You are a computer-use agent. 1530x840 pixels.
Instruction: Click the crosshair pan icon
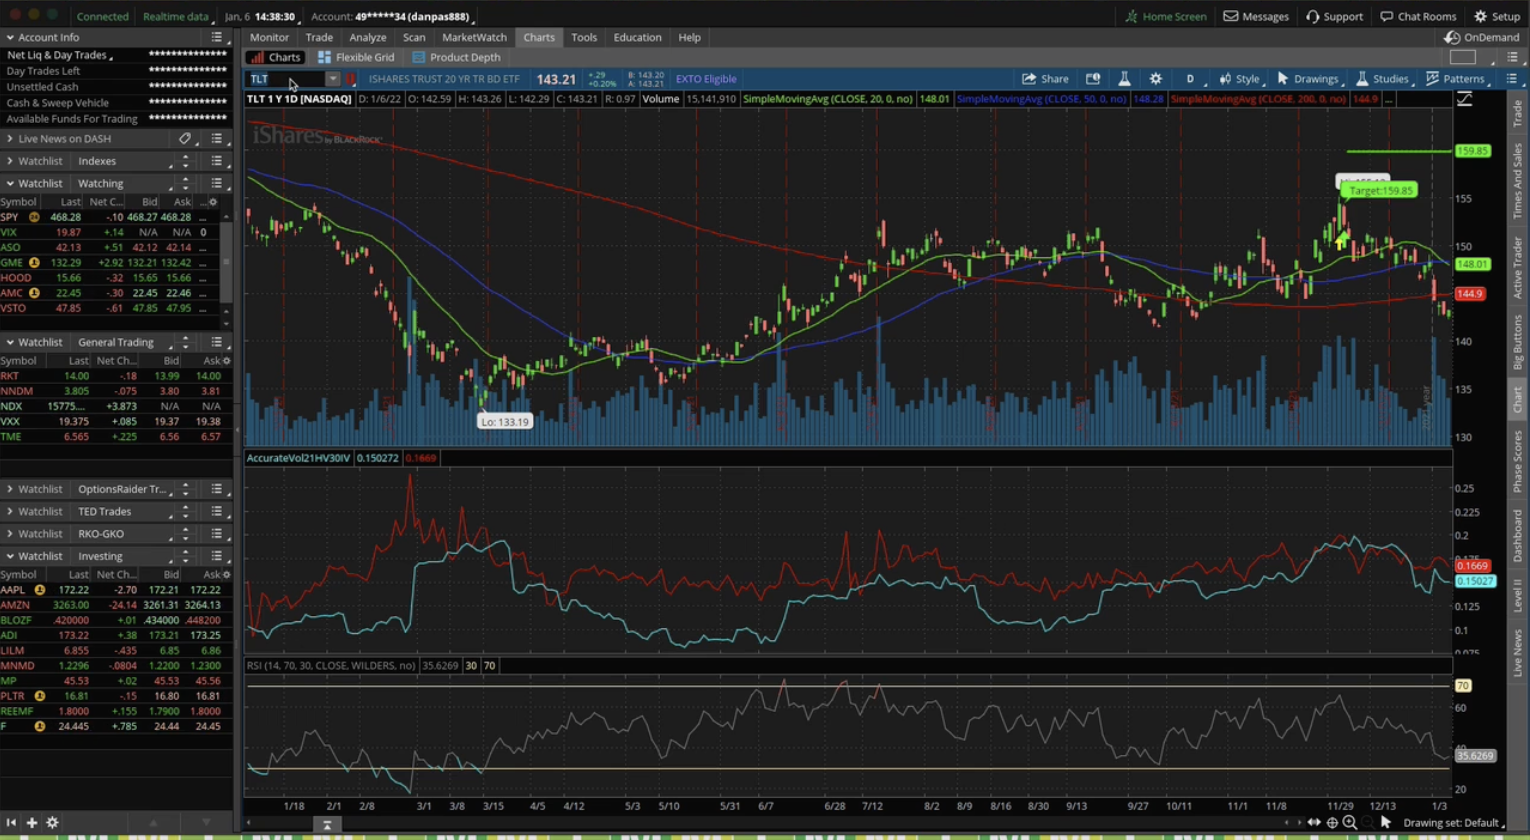click(1332, 823)
